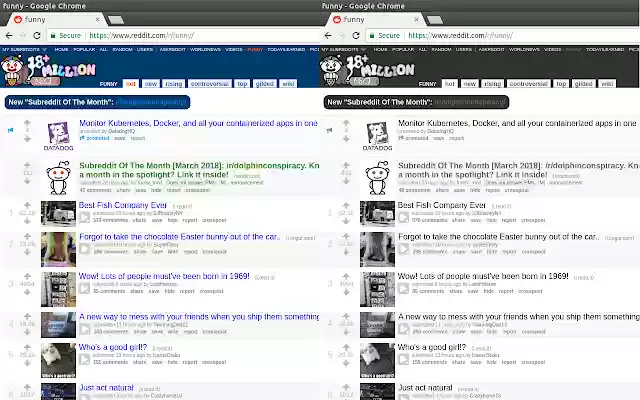Image resolution: width=640 pixels, height=400 pixels.
Task: Open the 'wiki' tab in left window
Action: coord(288,84)
